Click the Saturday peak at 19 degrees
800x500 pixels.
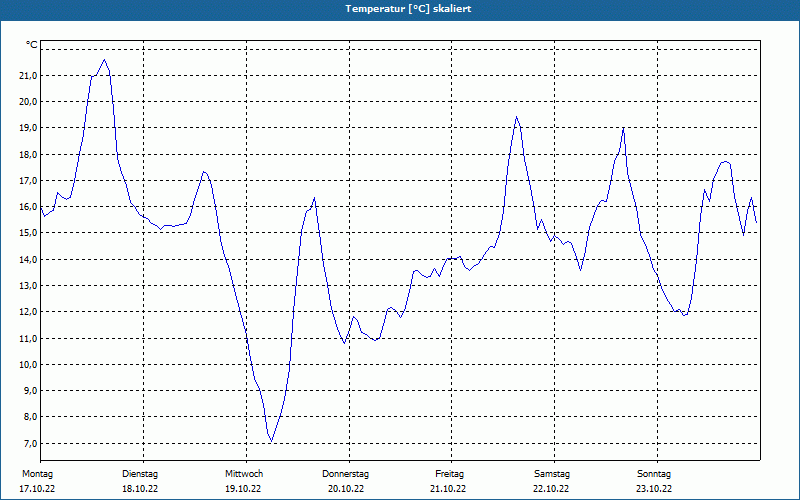coord(623,128)
